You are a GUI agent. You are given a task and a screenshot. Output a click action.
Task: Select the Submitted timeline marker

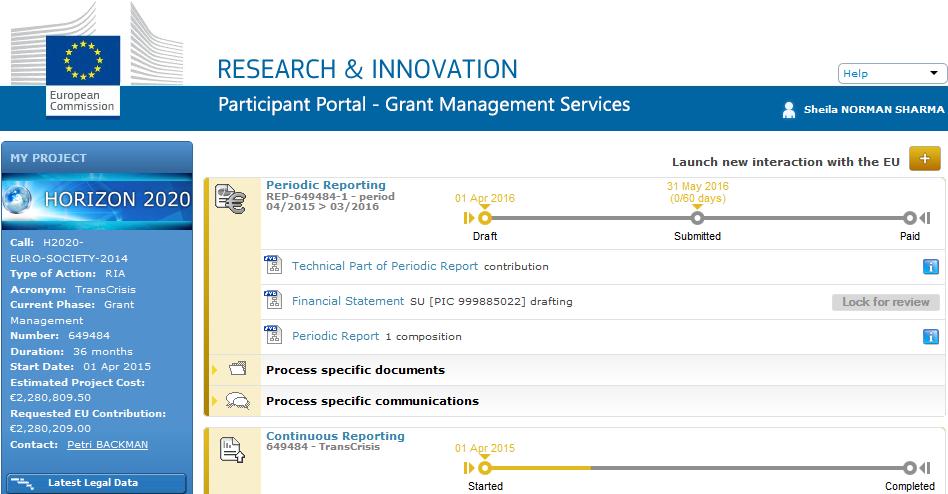(697, 218)
